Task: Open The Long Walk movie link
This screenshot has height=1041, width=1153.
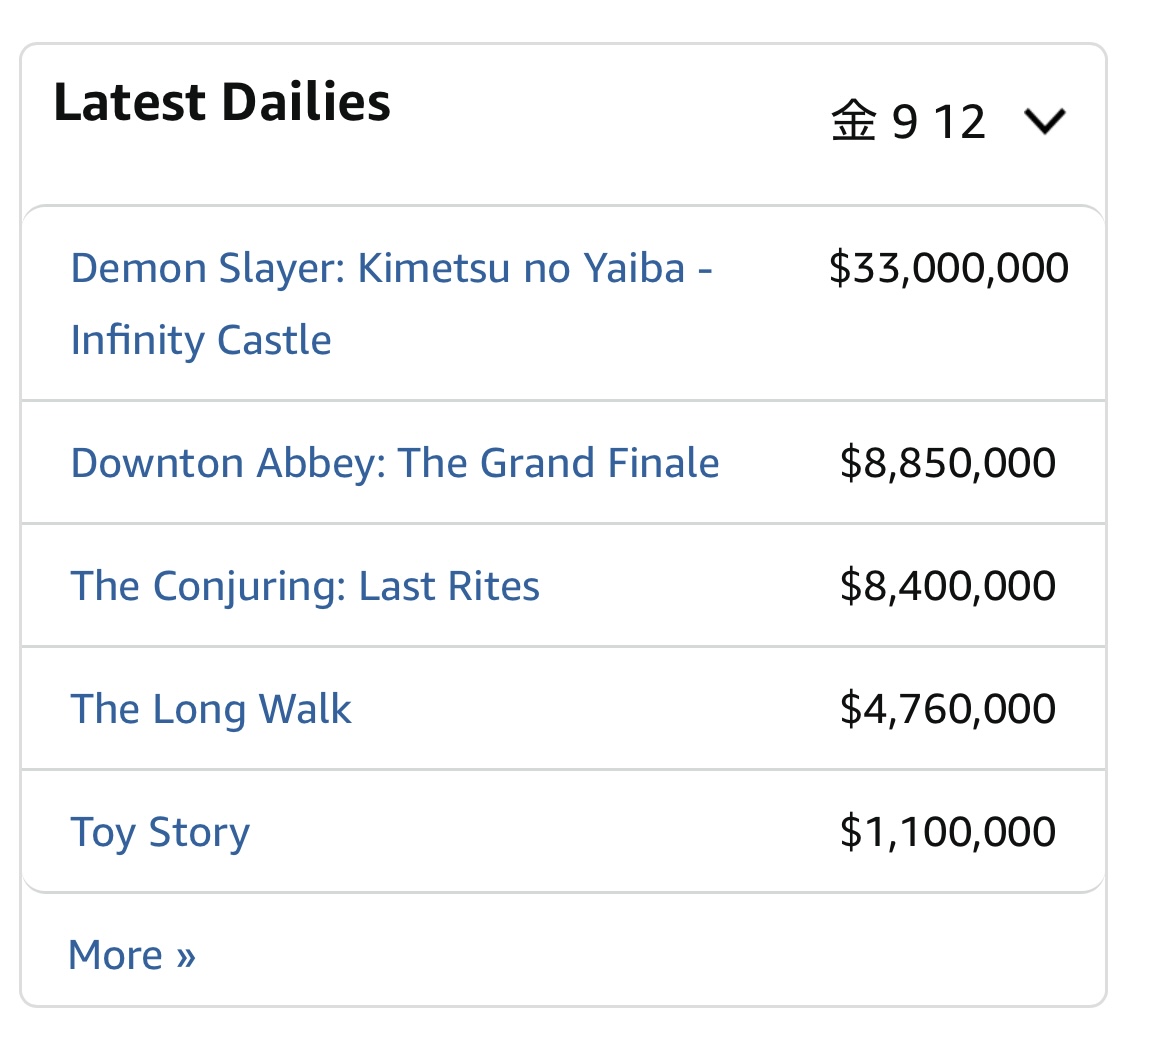Action: [x=211, y=709]
